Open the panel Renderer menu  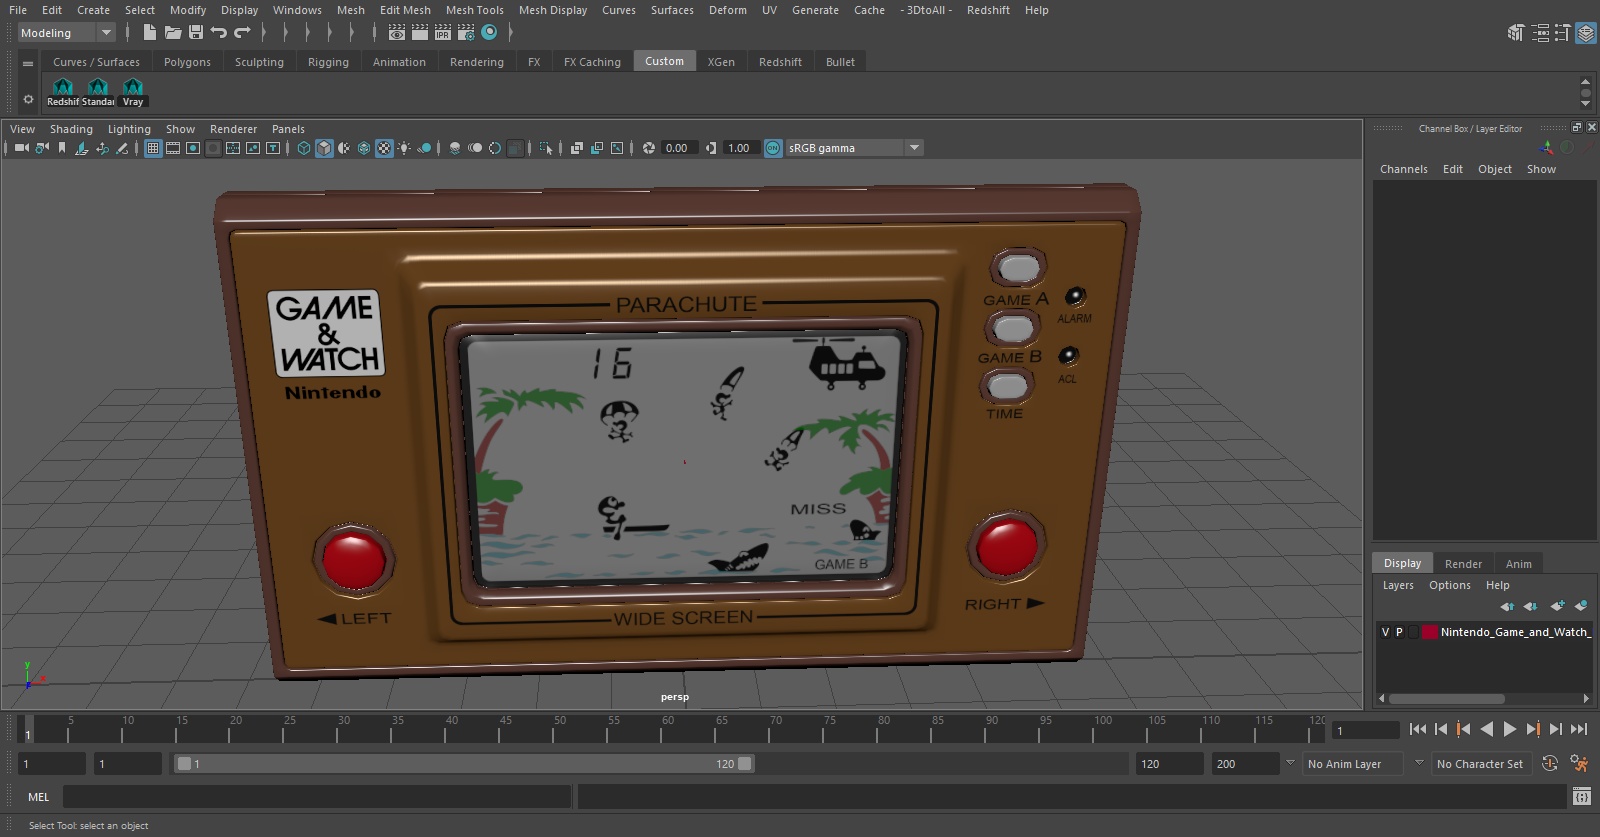[233, 129]
